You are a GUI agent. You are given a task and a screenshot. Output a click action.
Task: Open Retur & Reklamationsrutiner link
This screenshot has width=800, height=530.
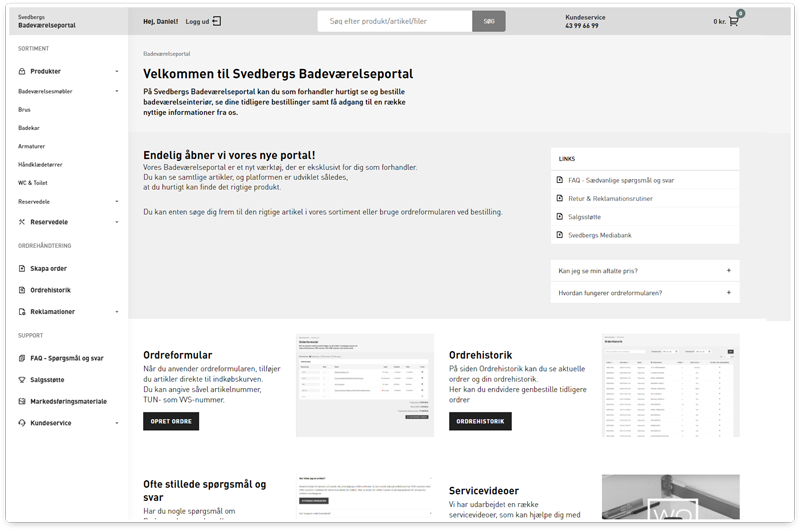click(610, 198)
